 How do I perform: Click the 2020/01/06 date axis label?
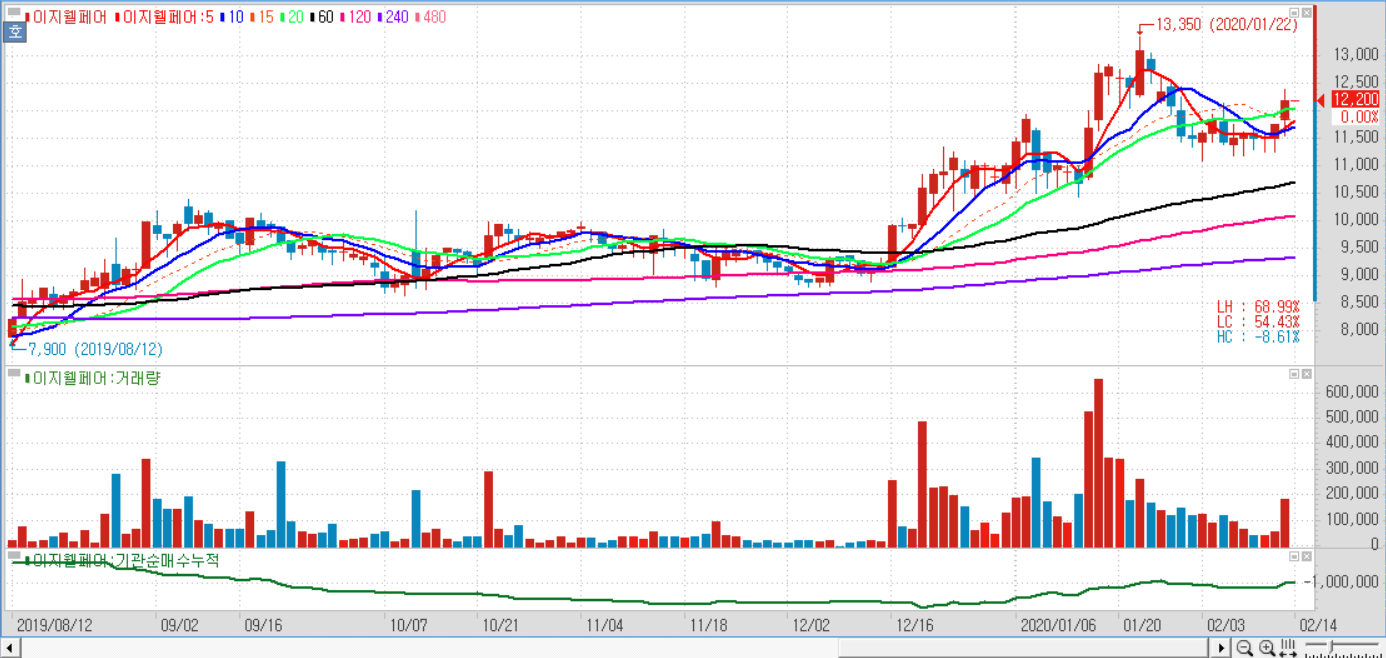[1058, 625]
